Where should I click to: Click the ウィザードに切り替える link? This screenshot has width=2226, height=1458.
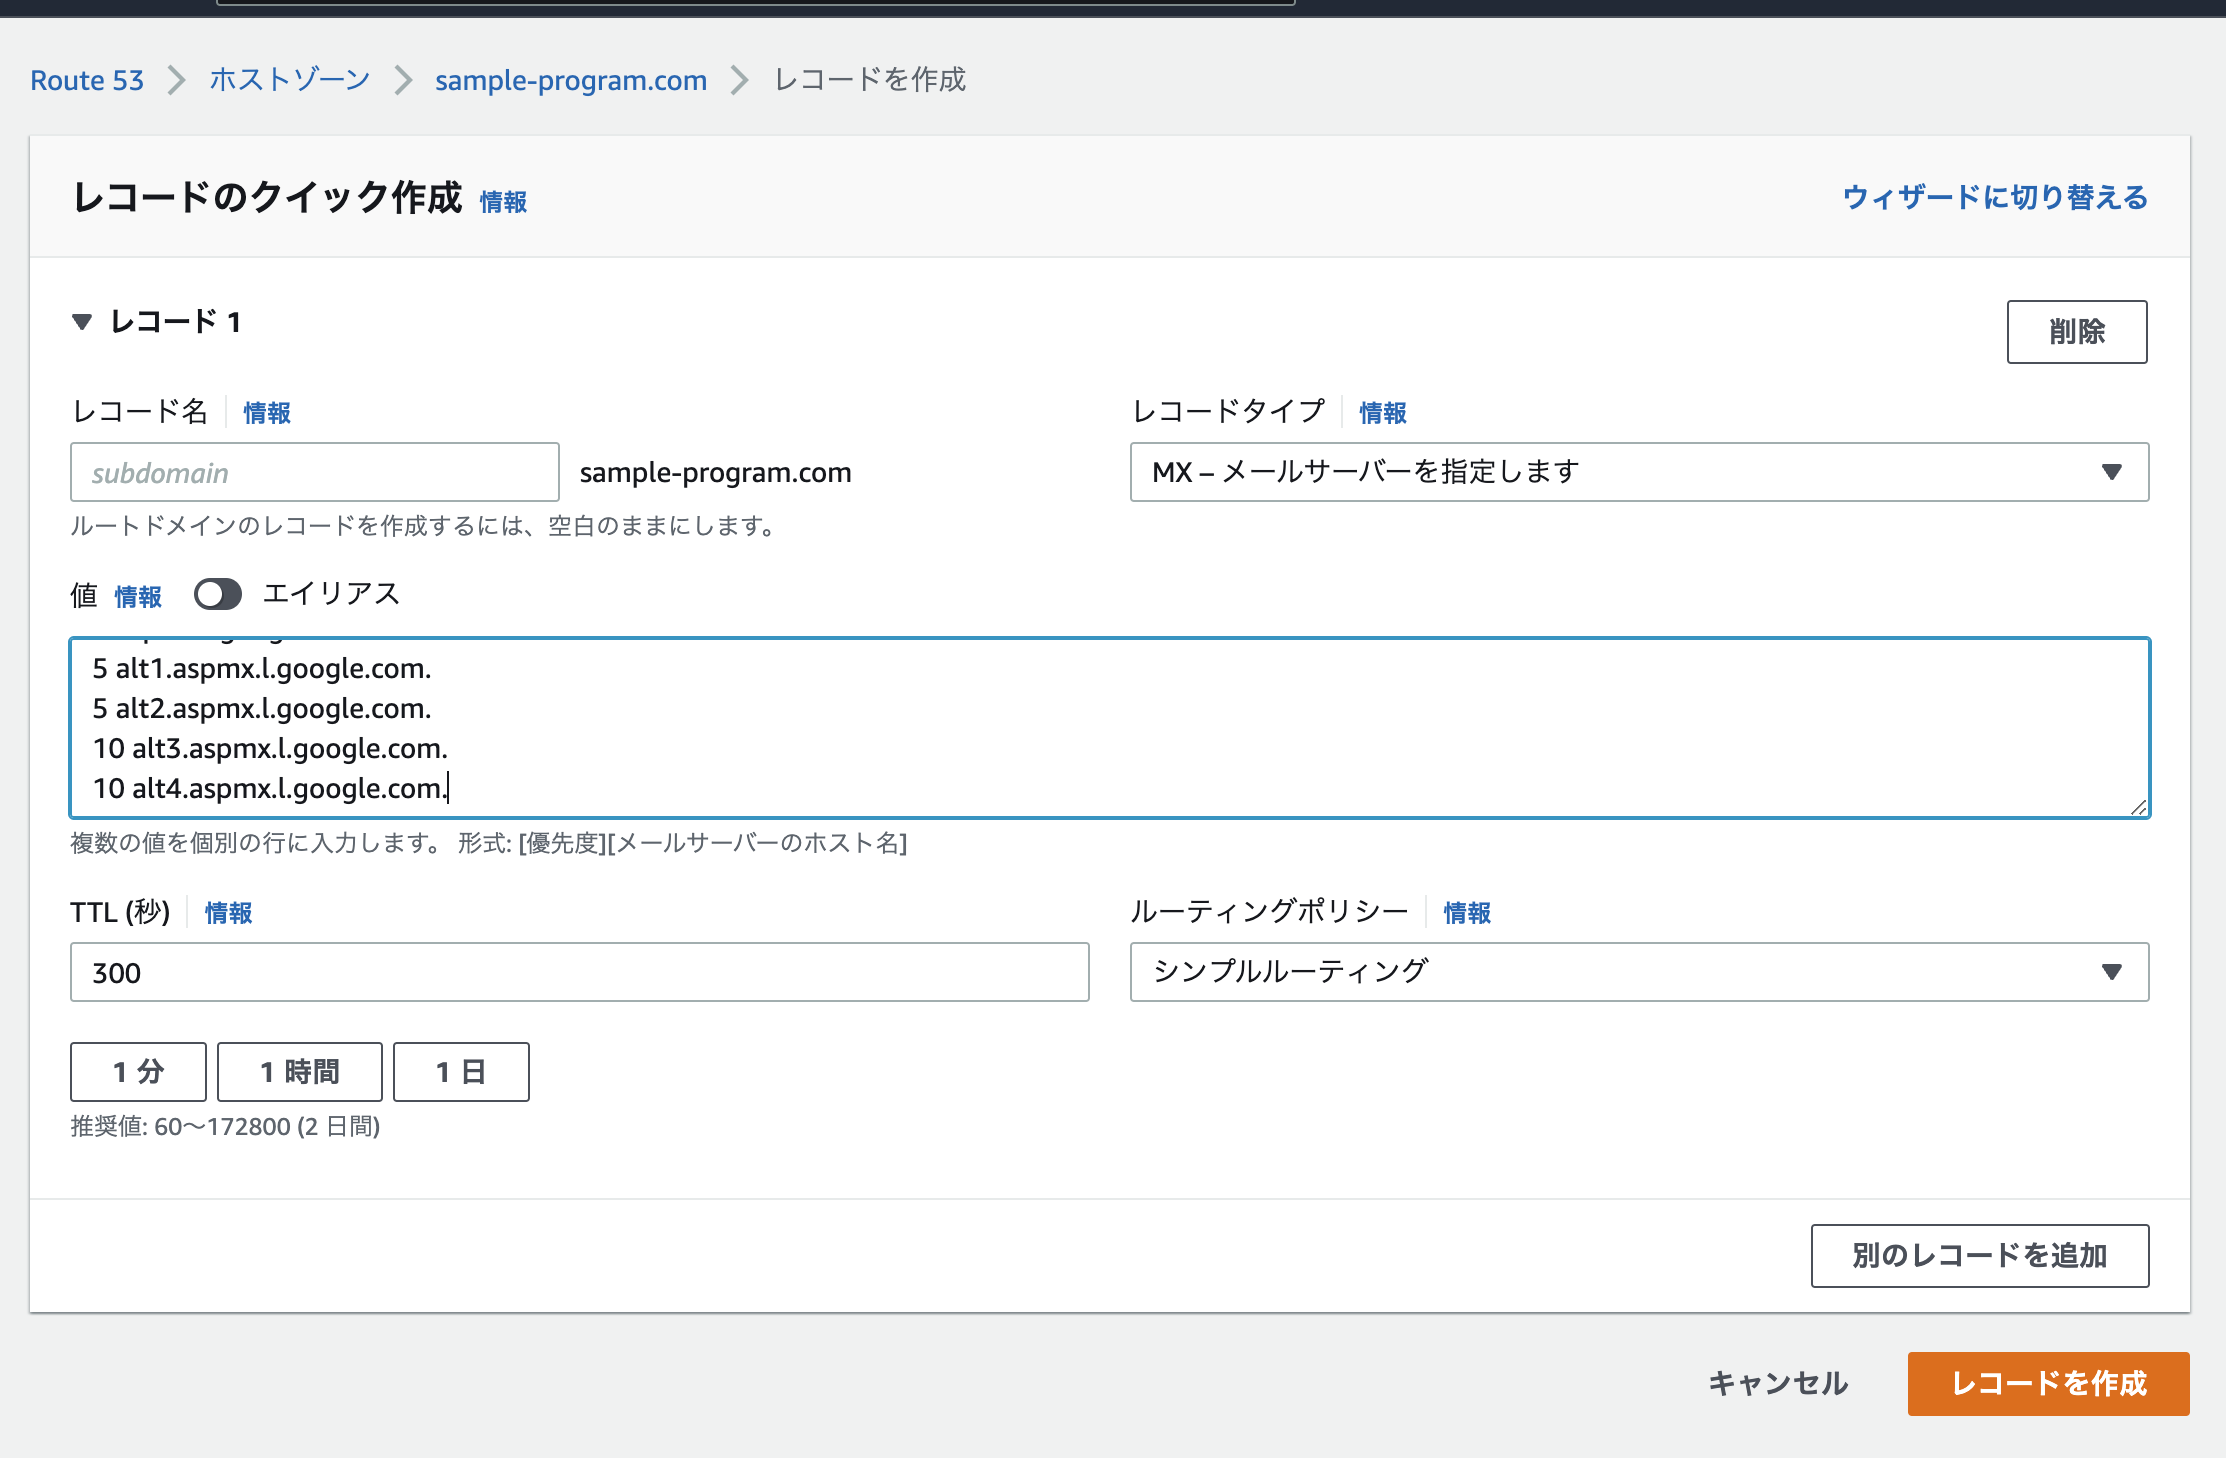(x=1995, y=197)
